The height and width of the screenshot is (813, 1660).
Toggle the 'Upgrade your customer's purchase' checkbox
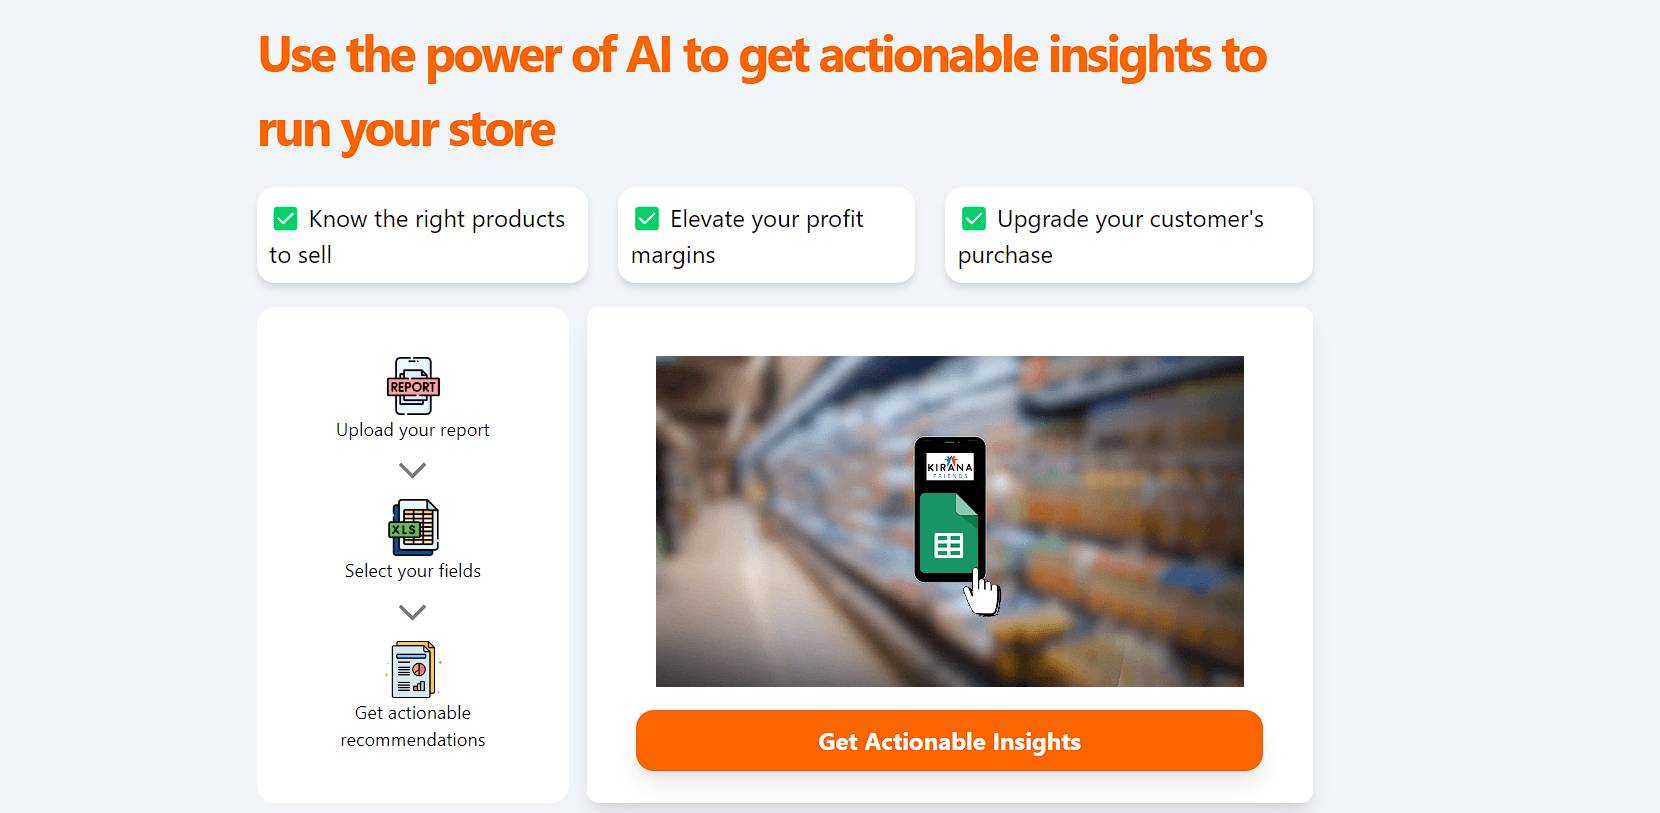pyautogui.click(x=974, y=219)
